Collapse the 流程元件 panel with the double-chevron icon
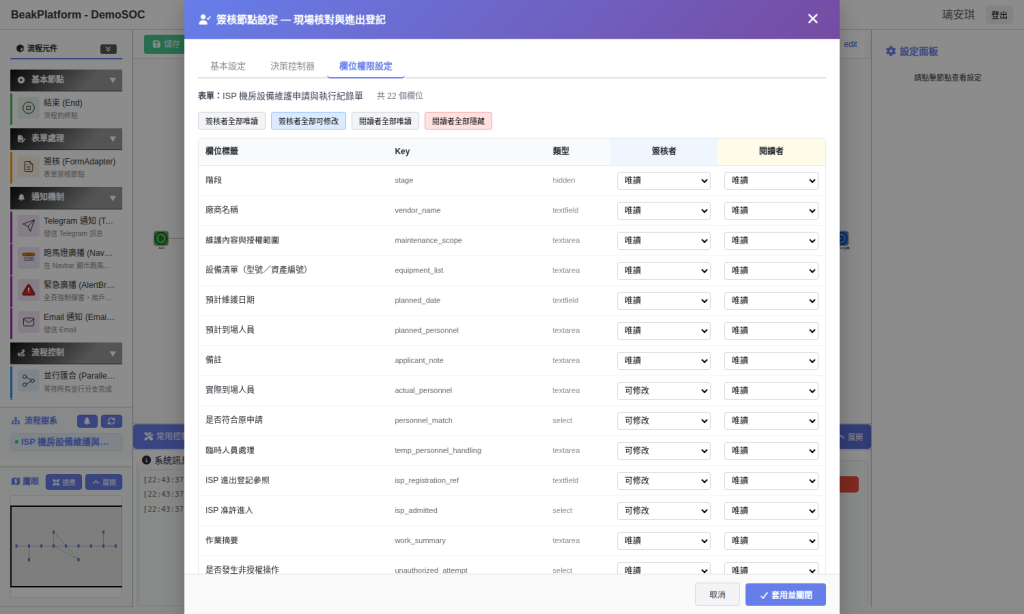1024x614 pixels. [108, 49]
